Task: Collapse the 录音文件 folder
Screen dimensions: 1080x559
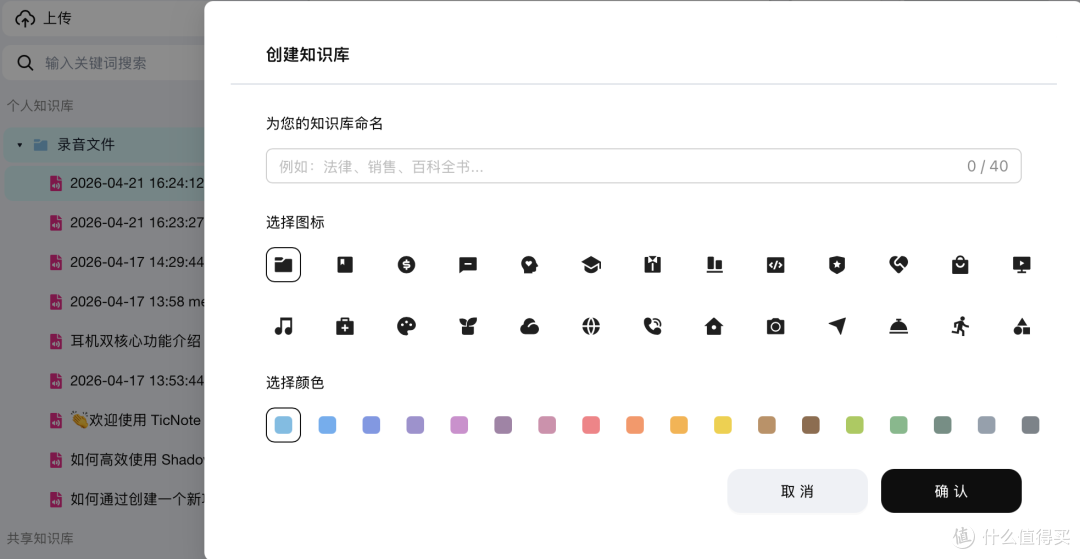Action: [x=20, y=145]
